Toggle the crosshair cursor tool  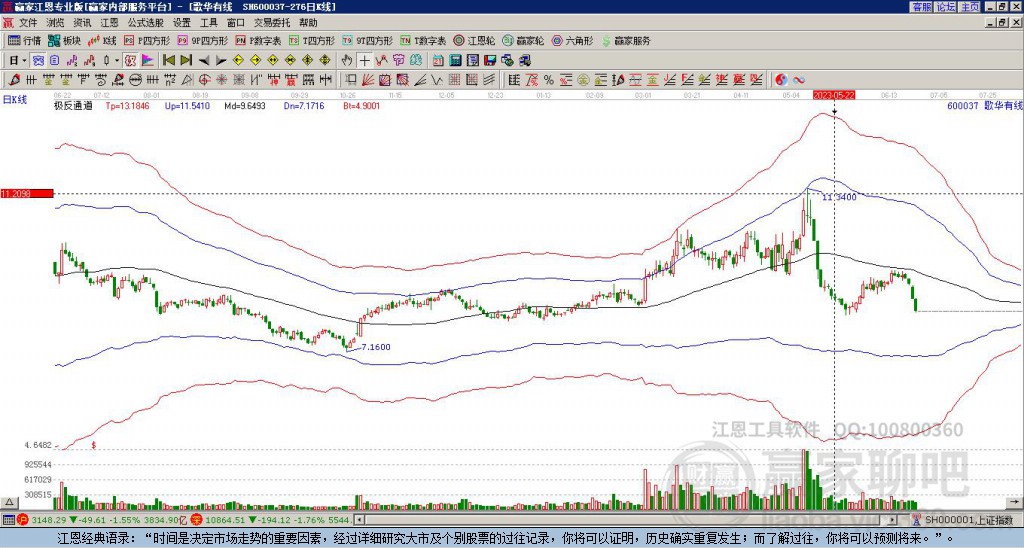click(x=364, y=61)
